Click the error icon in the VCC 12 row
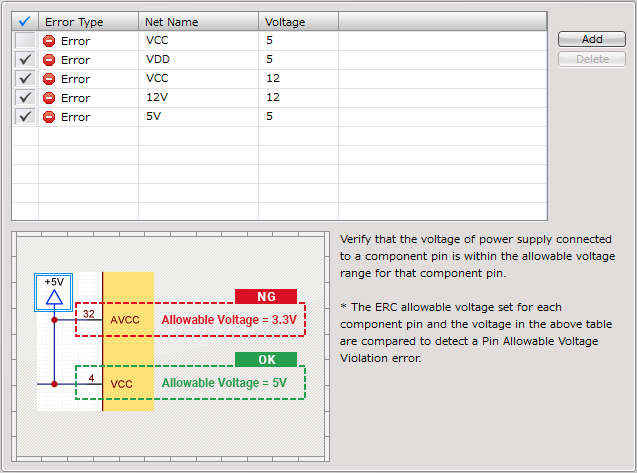The height and width of the screenshot is (473, 637). pyautogui.click(x=49, y=79)
